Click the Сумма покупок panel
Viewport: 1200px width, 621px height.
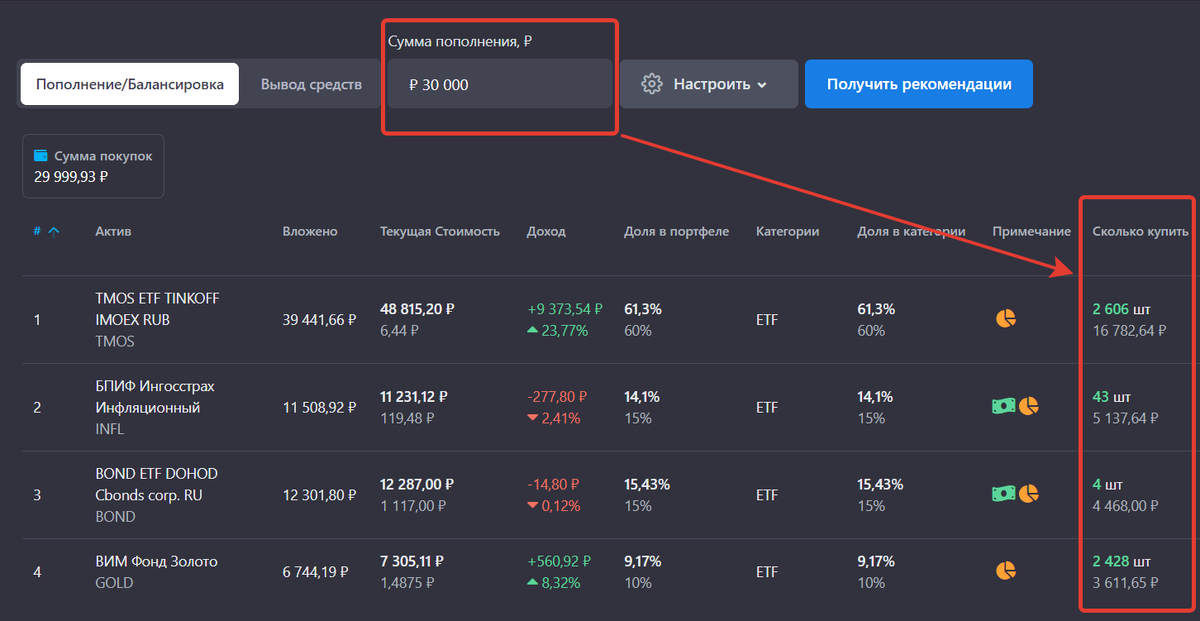pos(93,166)
